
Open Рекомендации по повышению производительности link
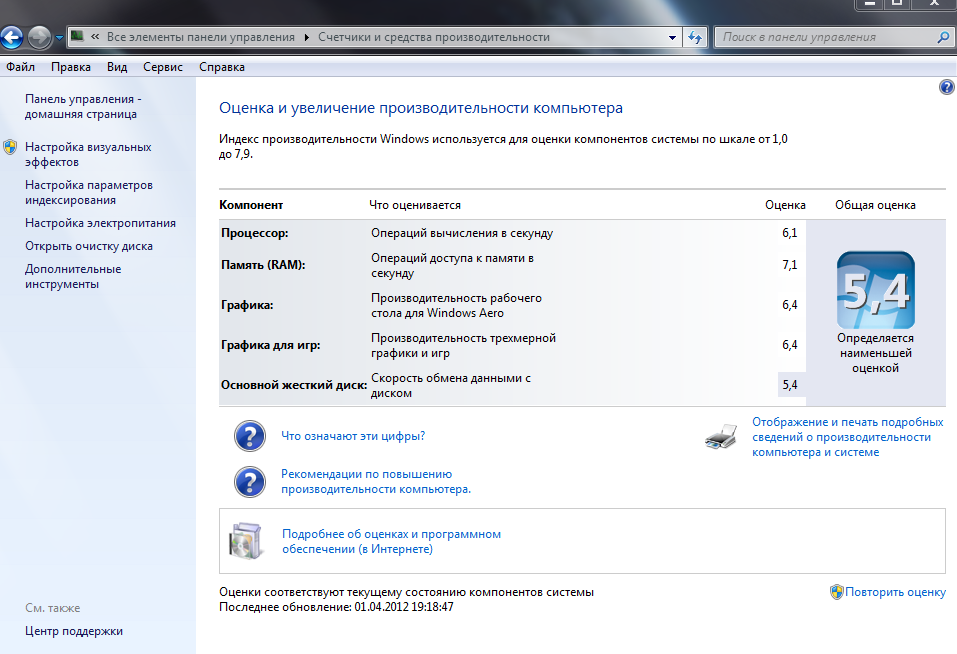click(x=375, y=482)
